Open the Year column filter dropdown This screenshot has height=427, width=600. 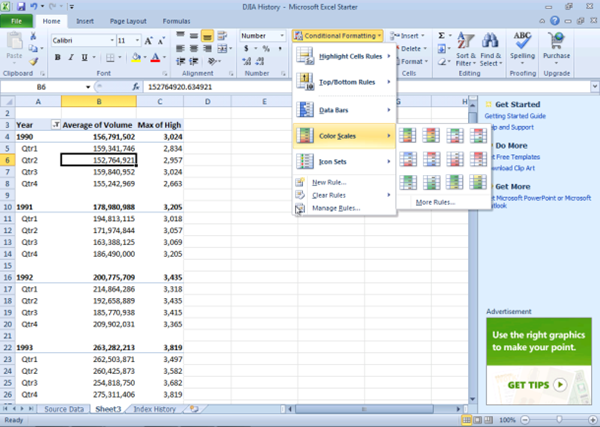point(54,124)
